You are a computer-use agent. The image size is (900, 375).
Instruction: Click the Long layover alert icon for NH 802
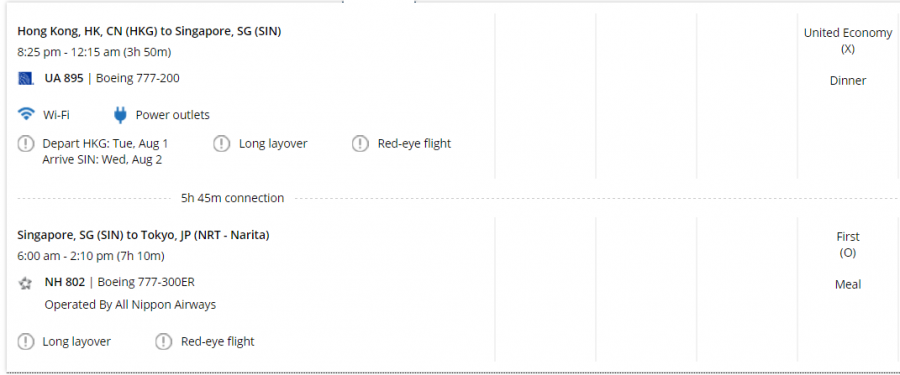(26, 342)
